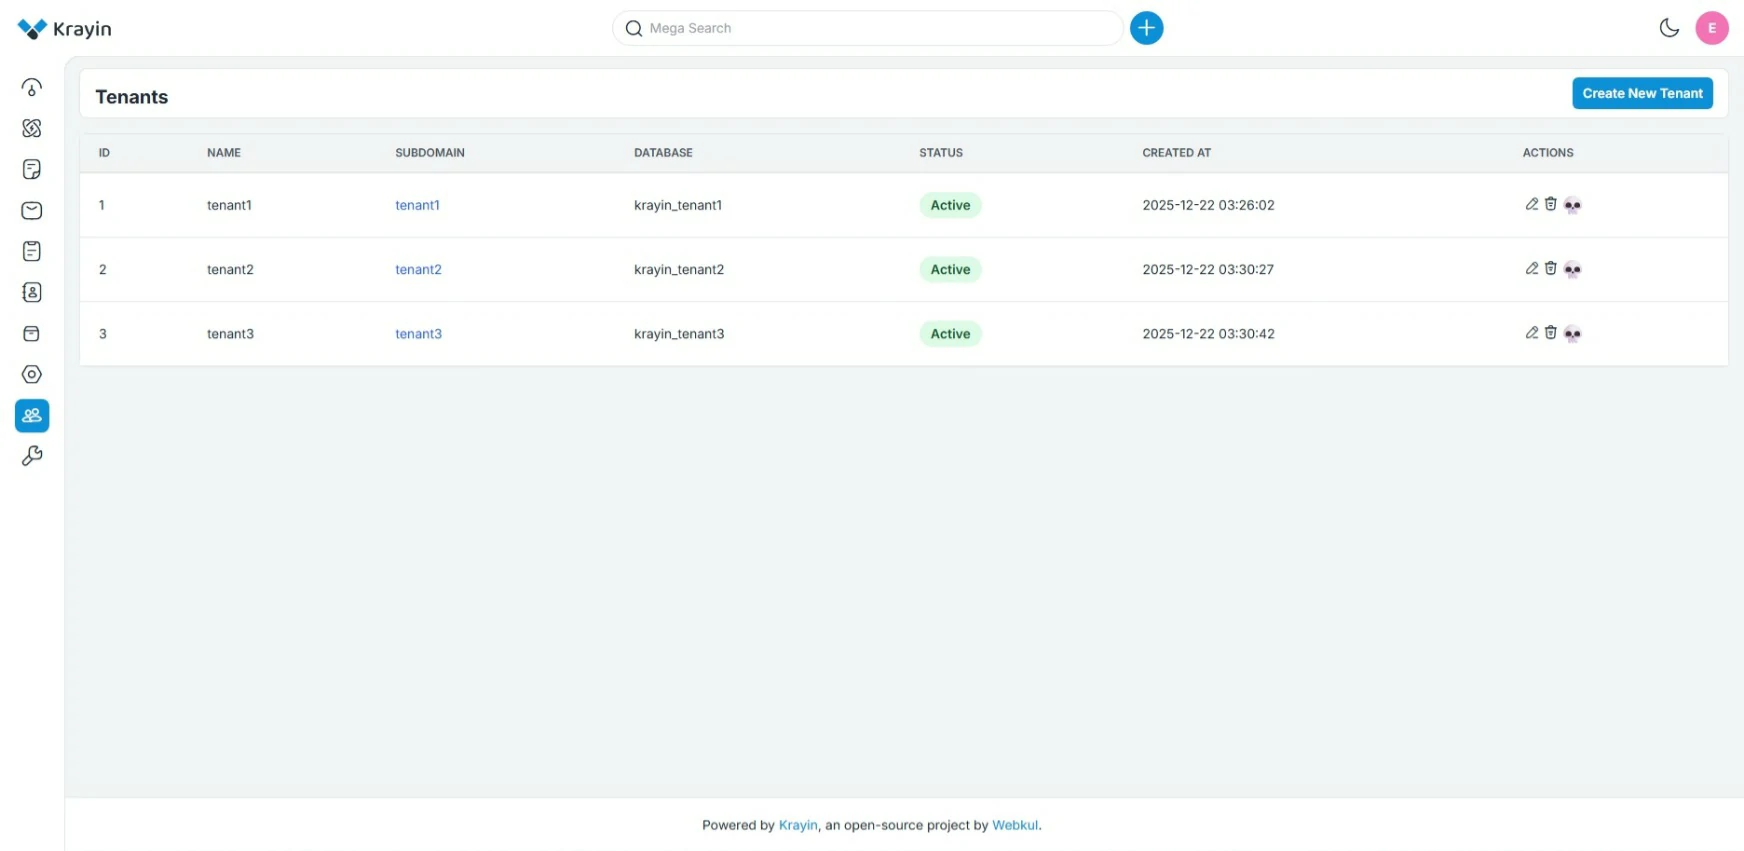Click the tenant3 name cell

click(x=230, y=334)
